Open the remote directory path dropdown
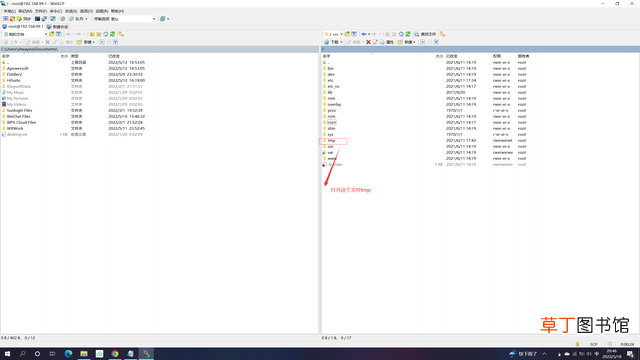 [x=333, y=34]
